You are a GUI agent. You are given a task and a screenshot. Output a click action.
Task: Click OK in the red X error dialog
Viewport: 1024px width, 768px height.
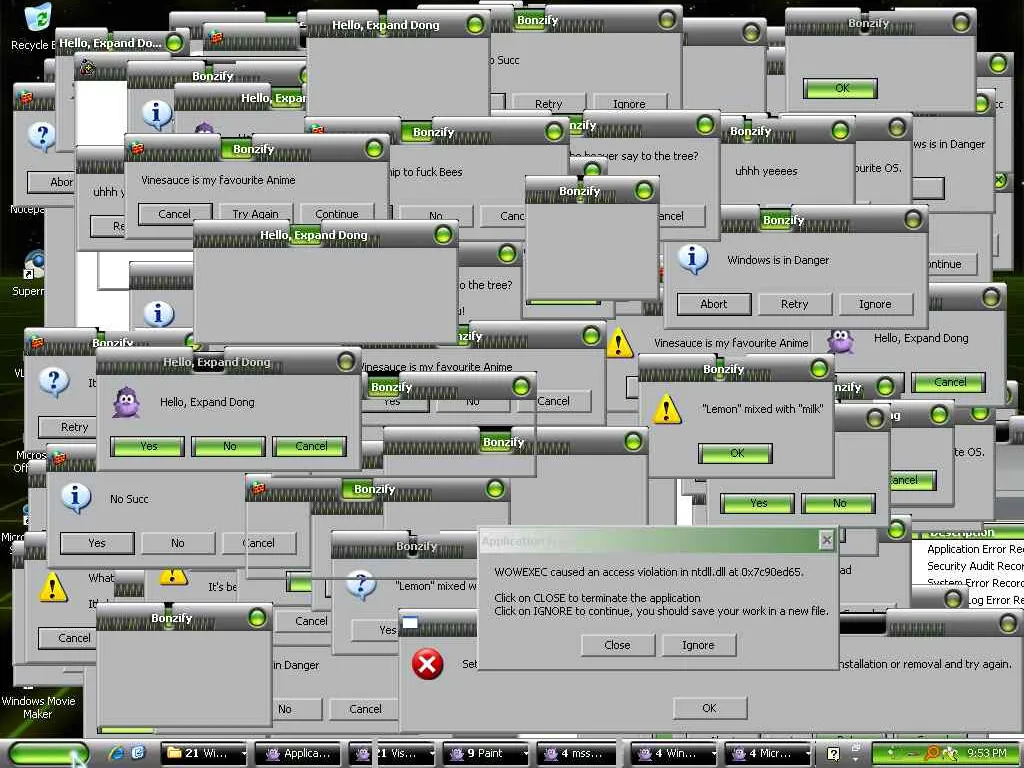tap(709, 707)
